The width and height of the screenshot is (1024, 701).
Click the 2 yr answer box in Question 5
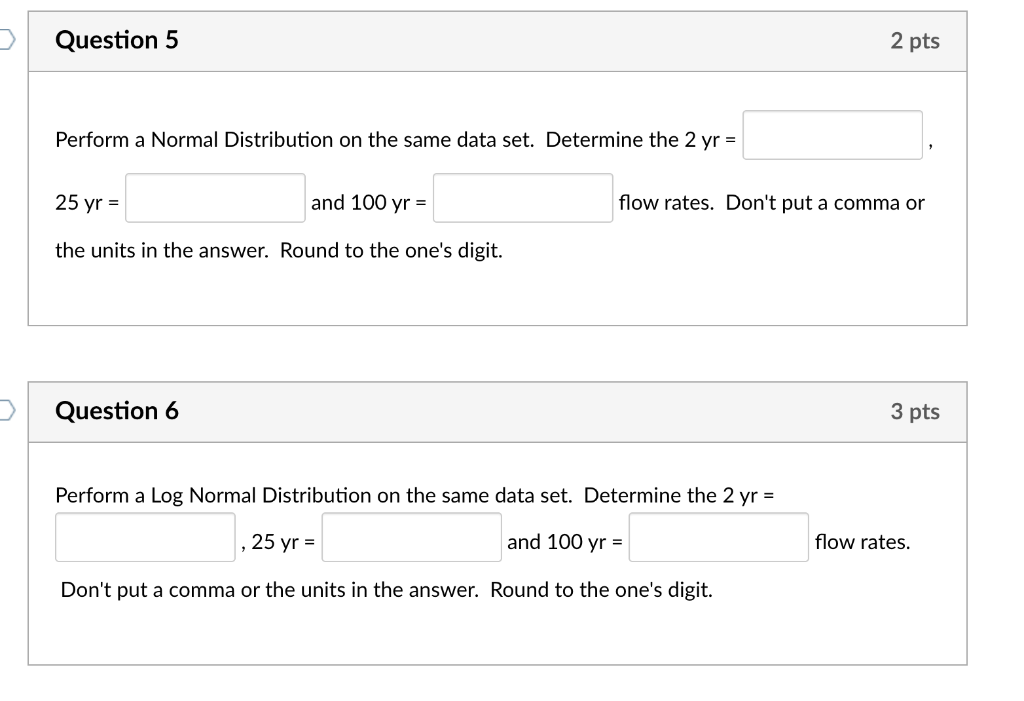[832, 134]
